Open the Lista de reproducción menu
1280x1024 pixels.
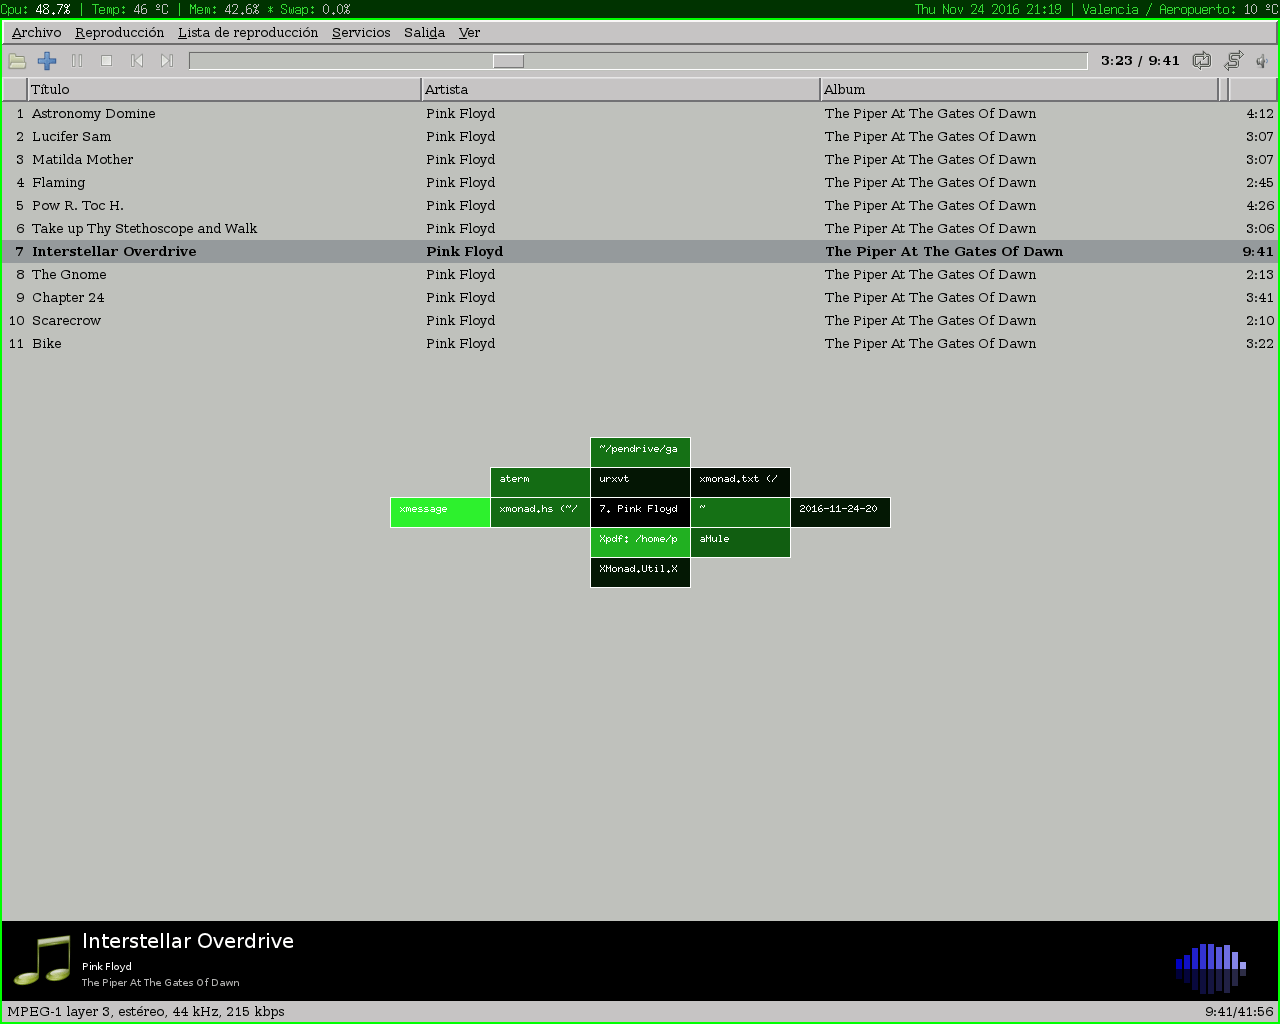pos(248,33)
